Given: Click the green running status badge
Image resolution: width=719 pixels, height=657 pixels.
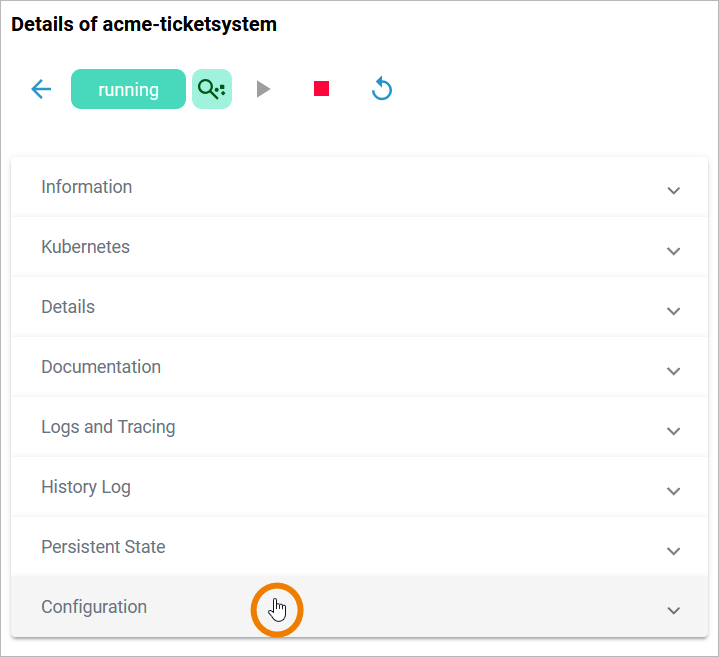Looking at the screenshot, I should tap(128, 89).
